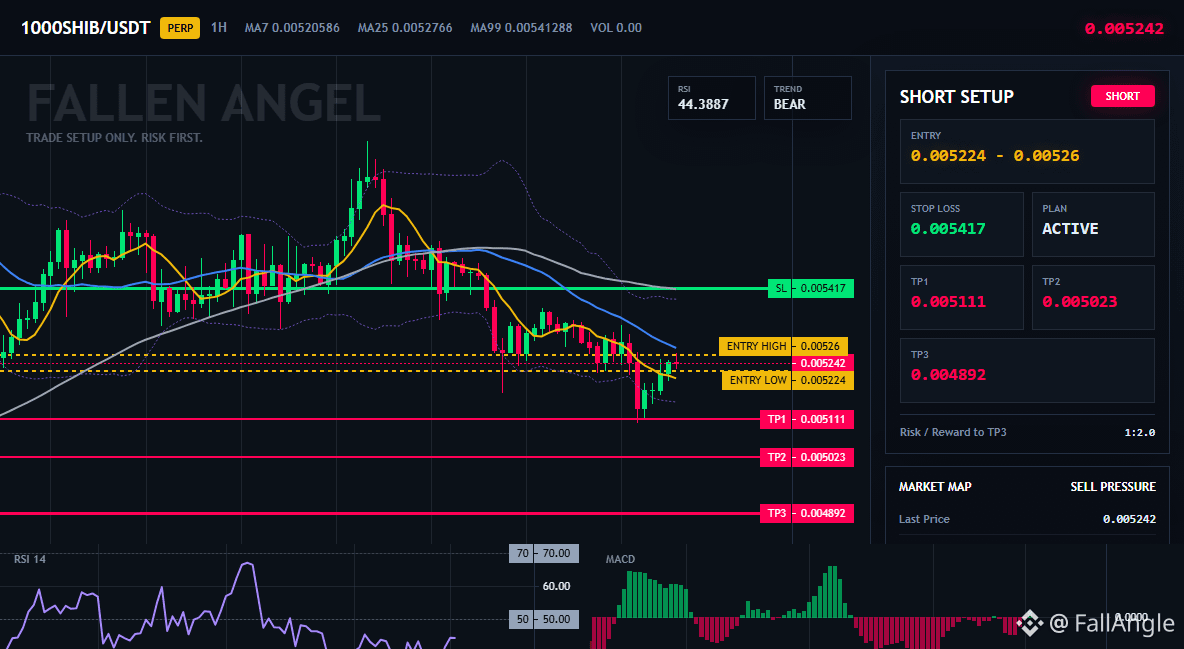Screen dimensions: 1184x649
Task: Click the TP2 0.005023 card in setup panel
Action: pos(1093,297)
